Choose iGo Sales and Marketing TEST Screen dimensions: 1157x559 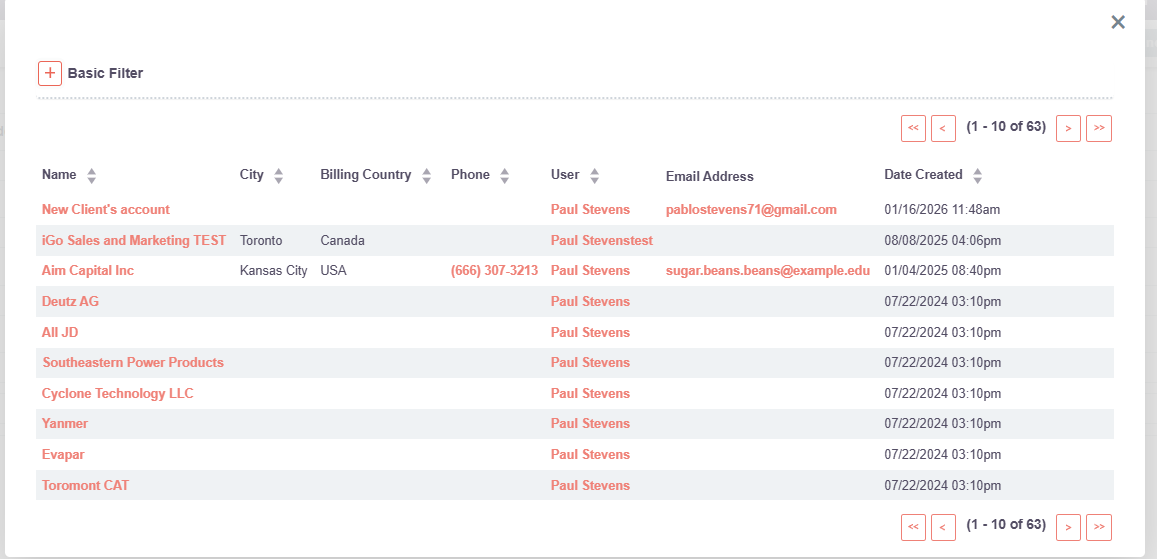(134, 241)
